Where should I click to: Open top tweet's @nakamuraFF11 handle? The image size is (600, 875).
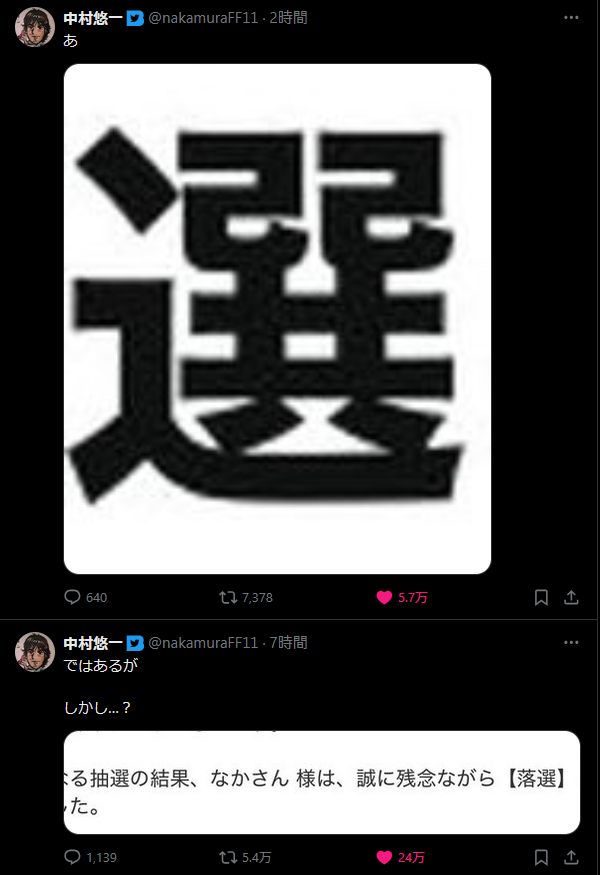coord(203,18)
